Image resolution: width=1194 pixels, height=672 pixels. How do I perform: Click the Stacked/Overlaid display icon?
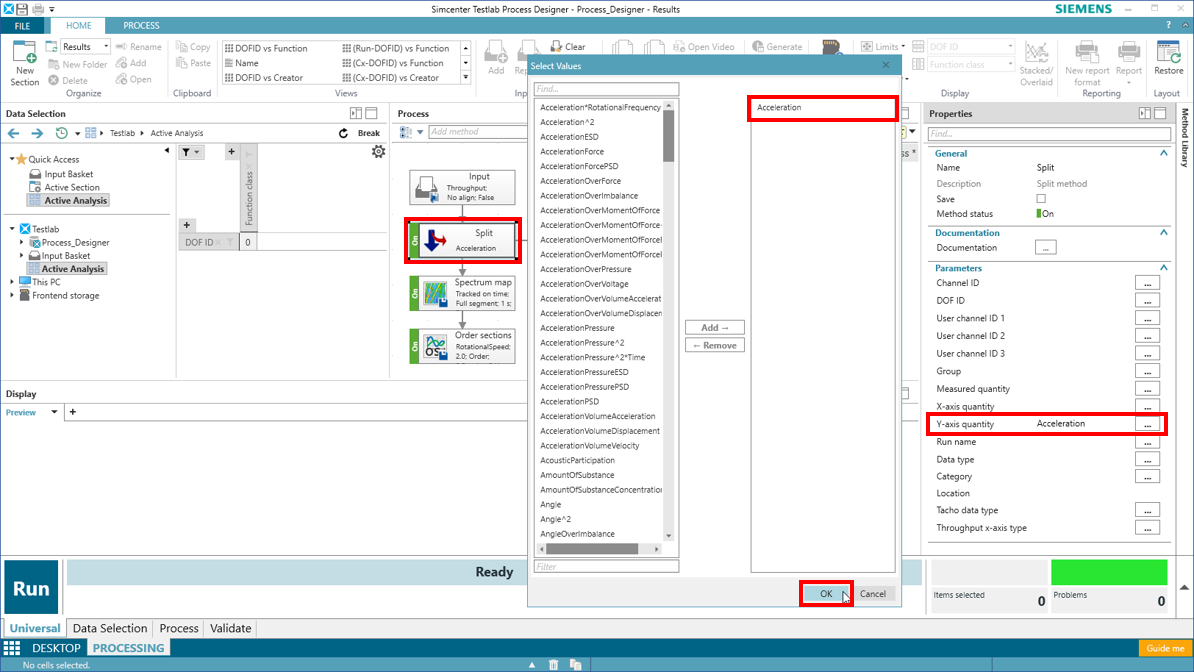1036,53
